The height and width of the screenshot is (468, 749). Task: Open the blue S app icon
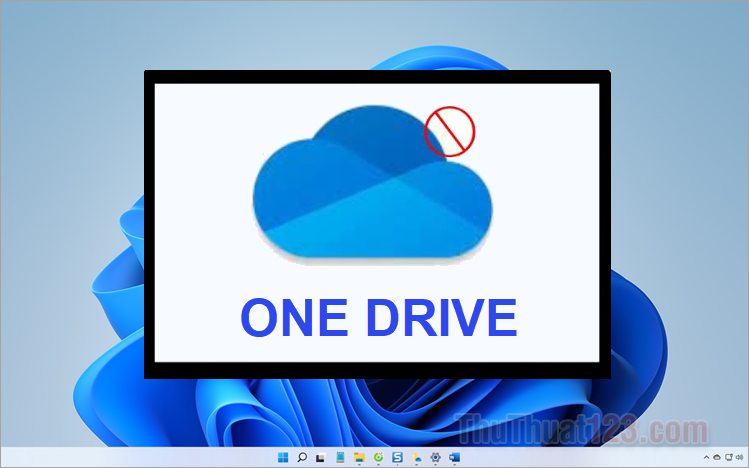coord(397,457)
